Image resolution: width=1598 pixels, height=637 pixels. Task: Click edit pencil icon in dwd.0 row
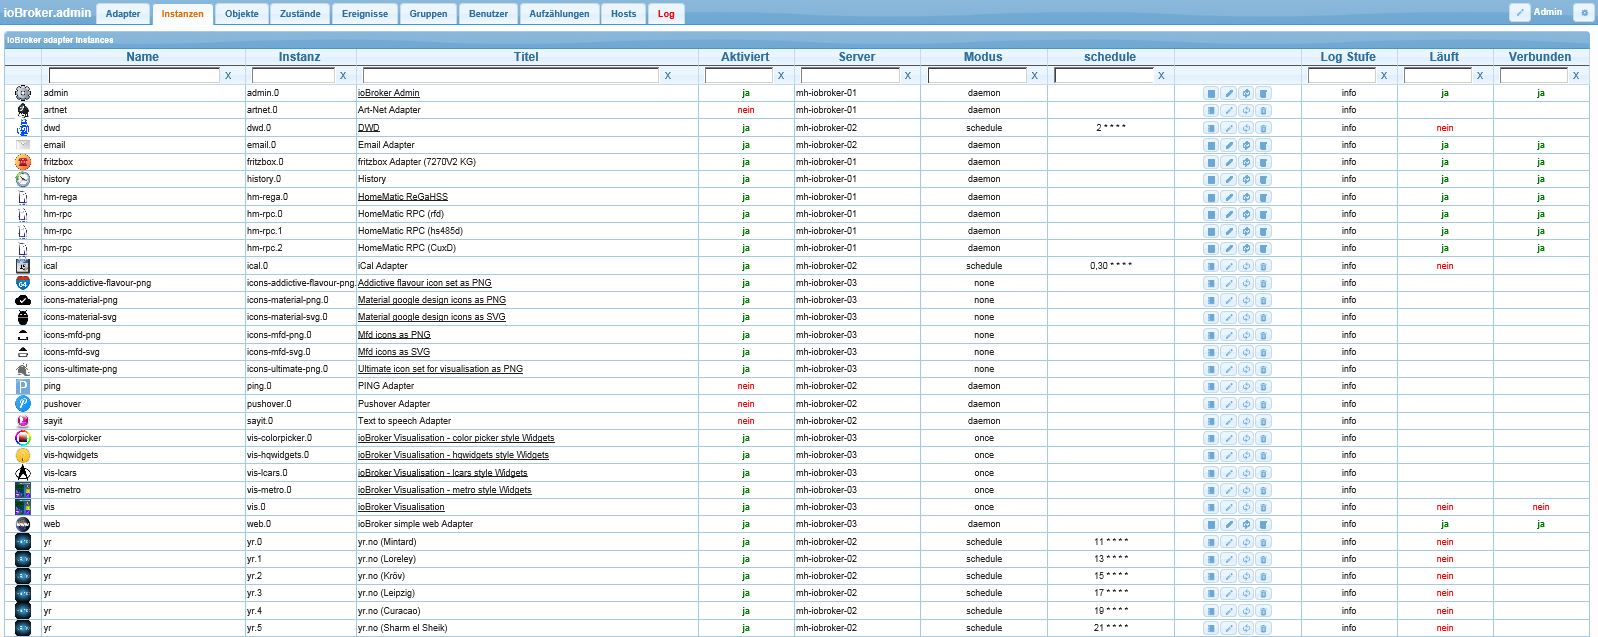pos(1229,128)
